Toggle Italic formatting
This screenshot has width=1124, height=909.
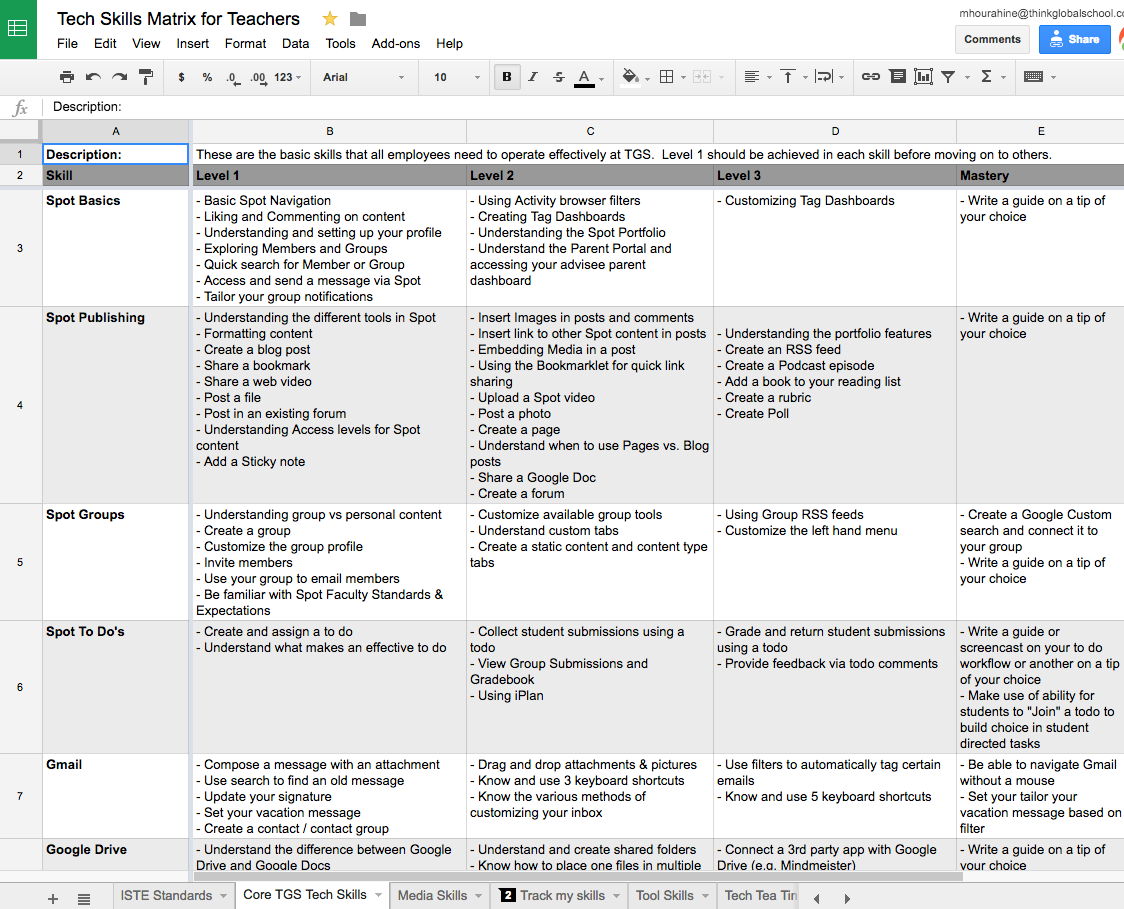533,77
